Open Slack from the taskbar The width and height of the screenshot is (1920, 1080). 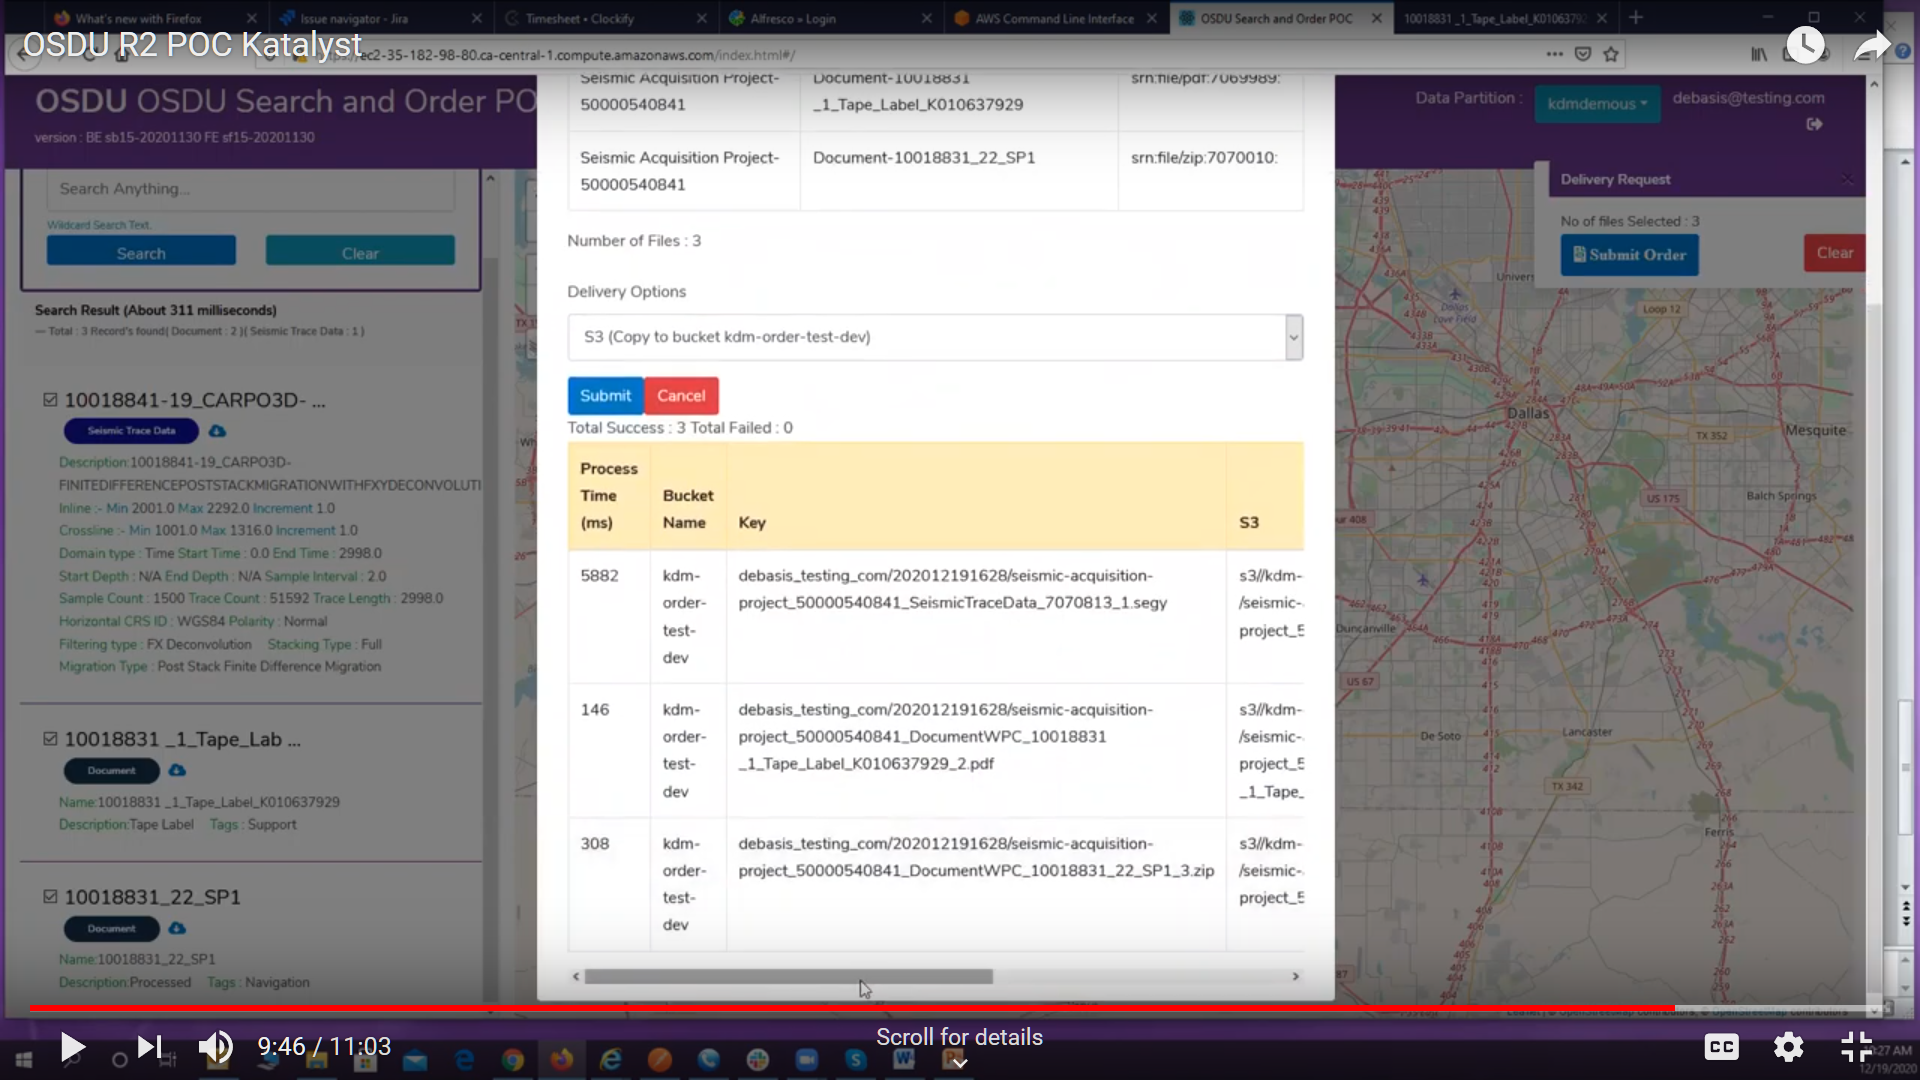click(x=758, y=1060)
